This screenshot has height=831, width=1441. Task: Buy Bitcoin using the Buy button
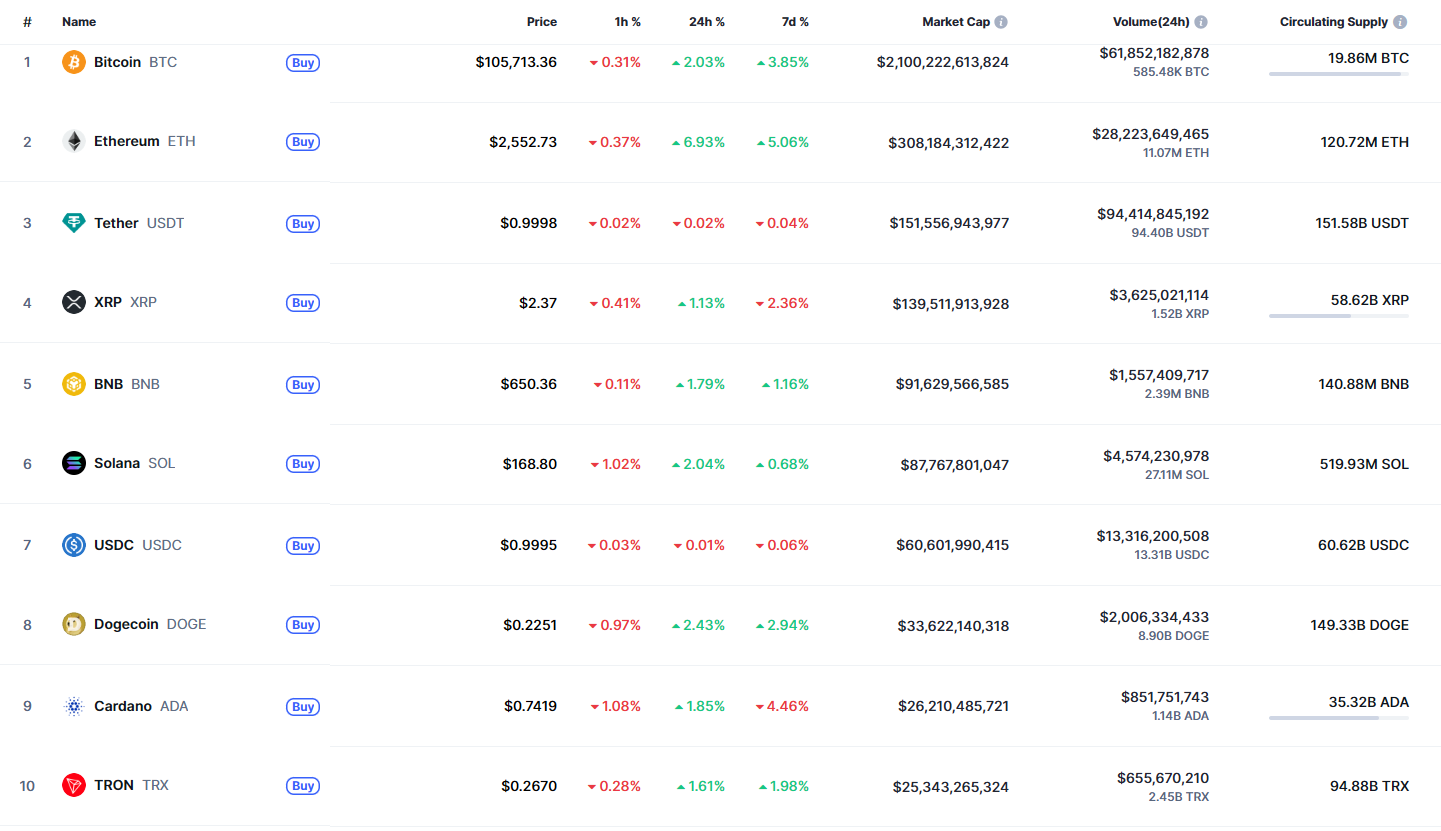pyautogui.click(x=303, y=62)
